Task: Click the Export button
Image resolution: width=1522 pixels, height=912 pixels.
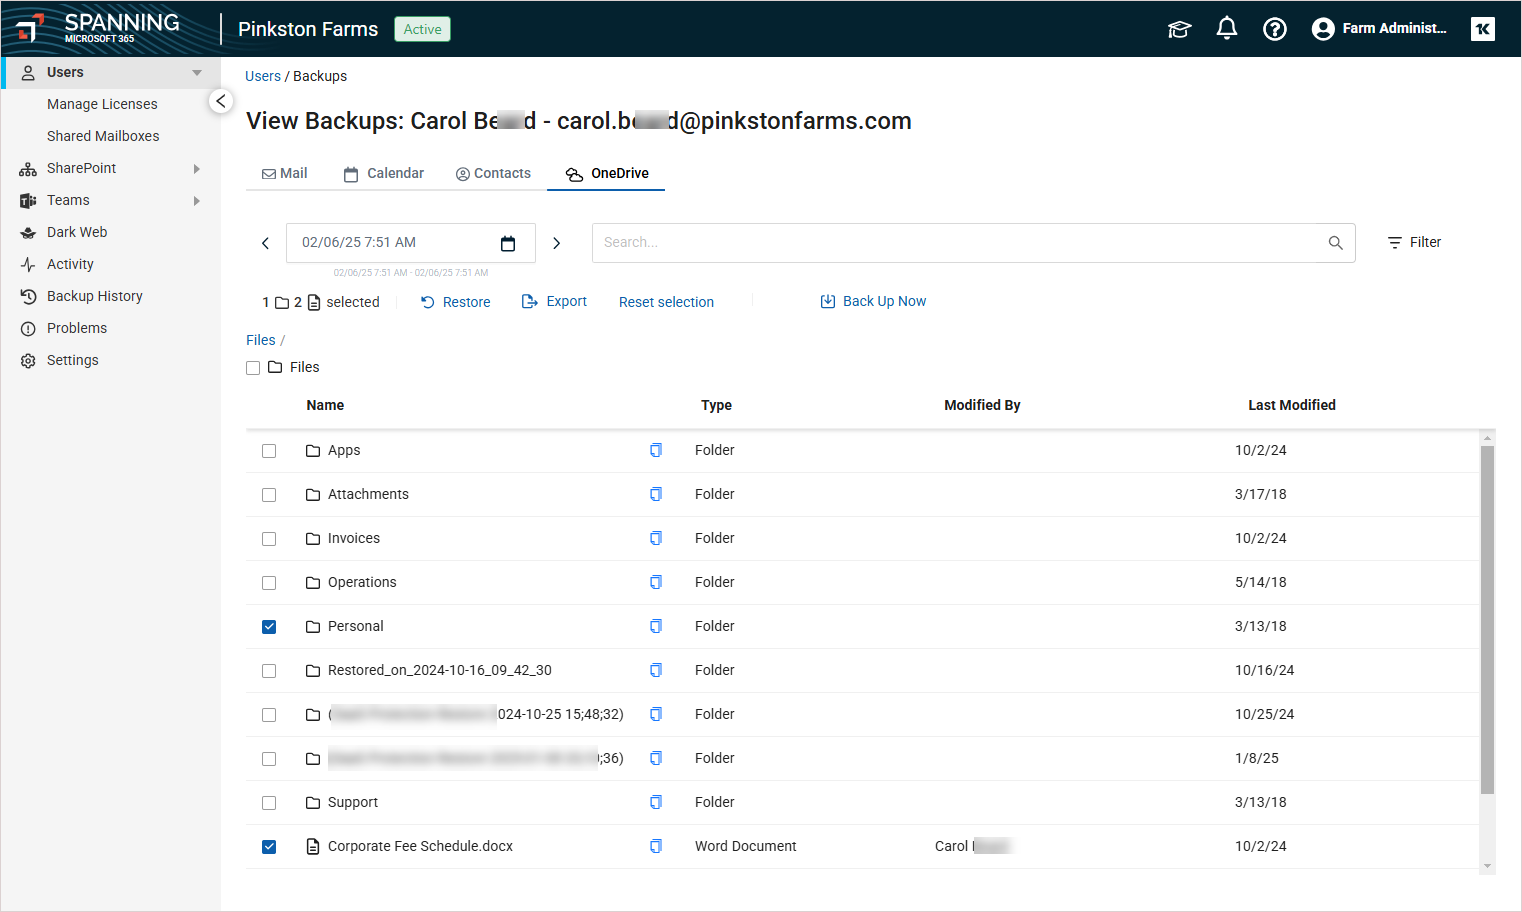Action: [x=554, y=301]
